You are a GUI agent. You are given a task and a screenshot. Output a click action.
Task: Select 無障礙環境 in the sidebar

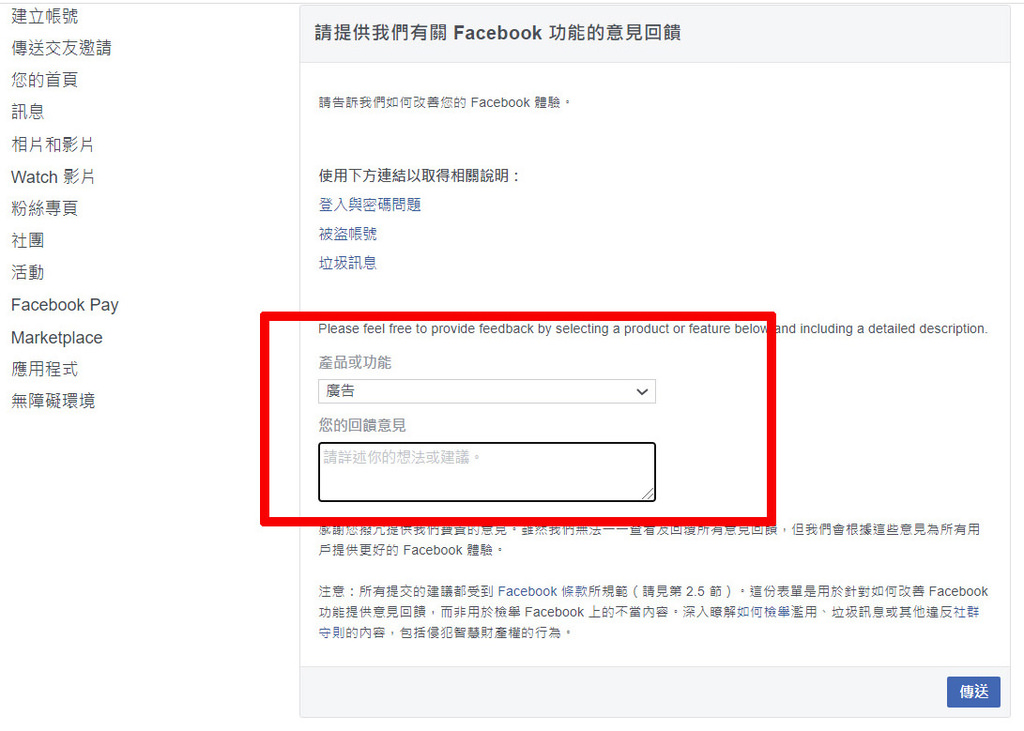pyautogui.click(x=53, y=401)
